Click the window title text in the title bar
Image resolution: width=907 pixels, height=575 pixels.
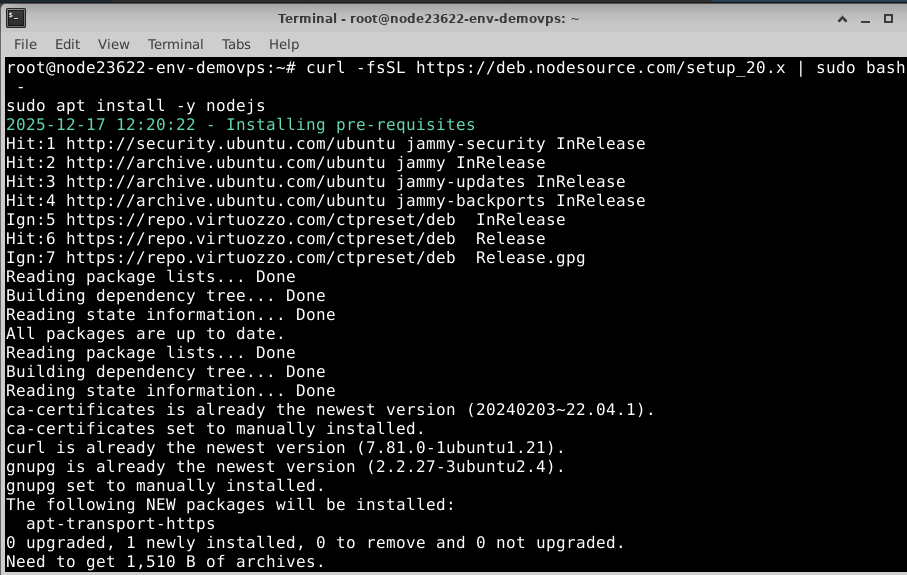click(453, 18)
